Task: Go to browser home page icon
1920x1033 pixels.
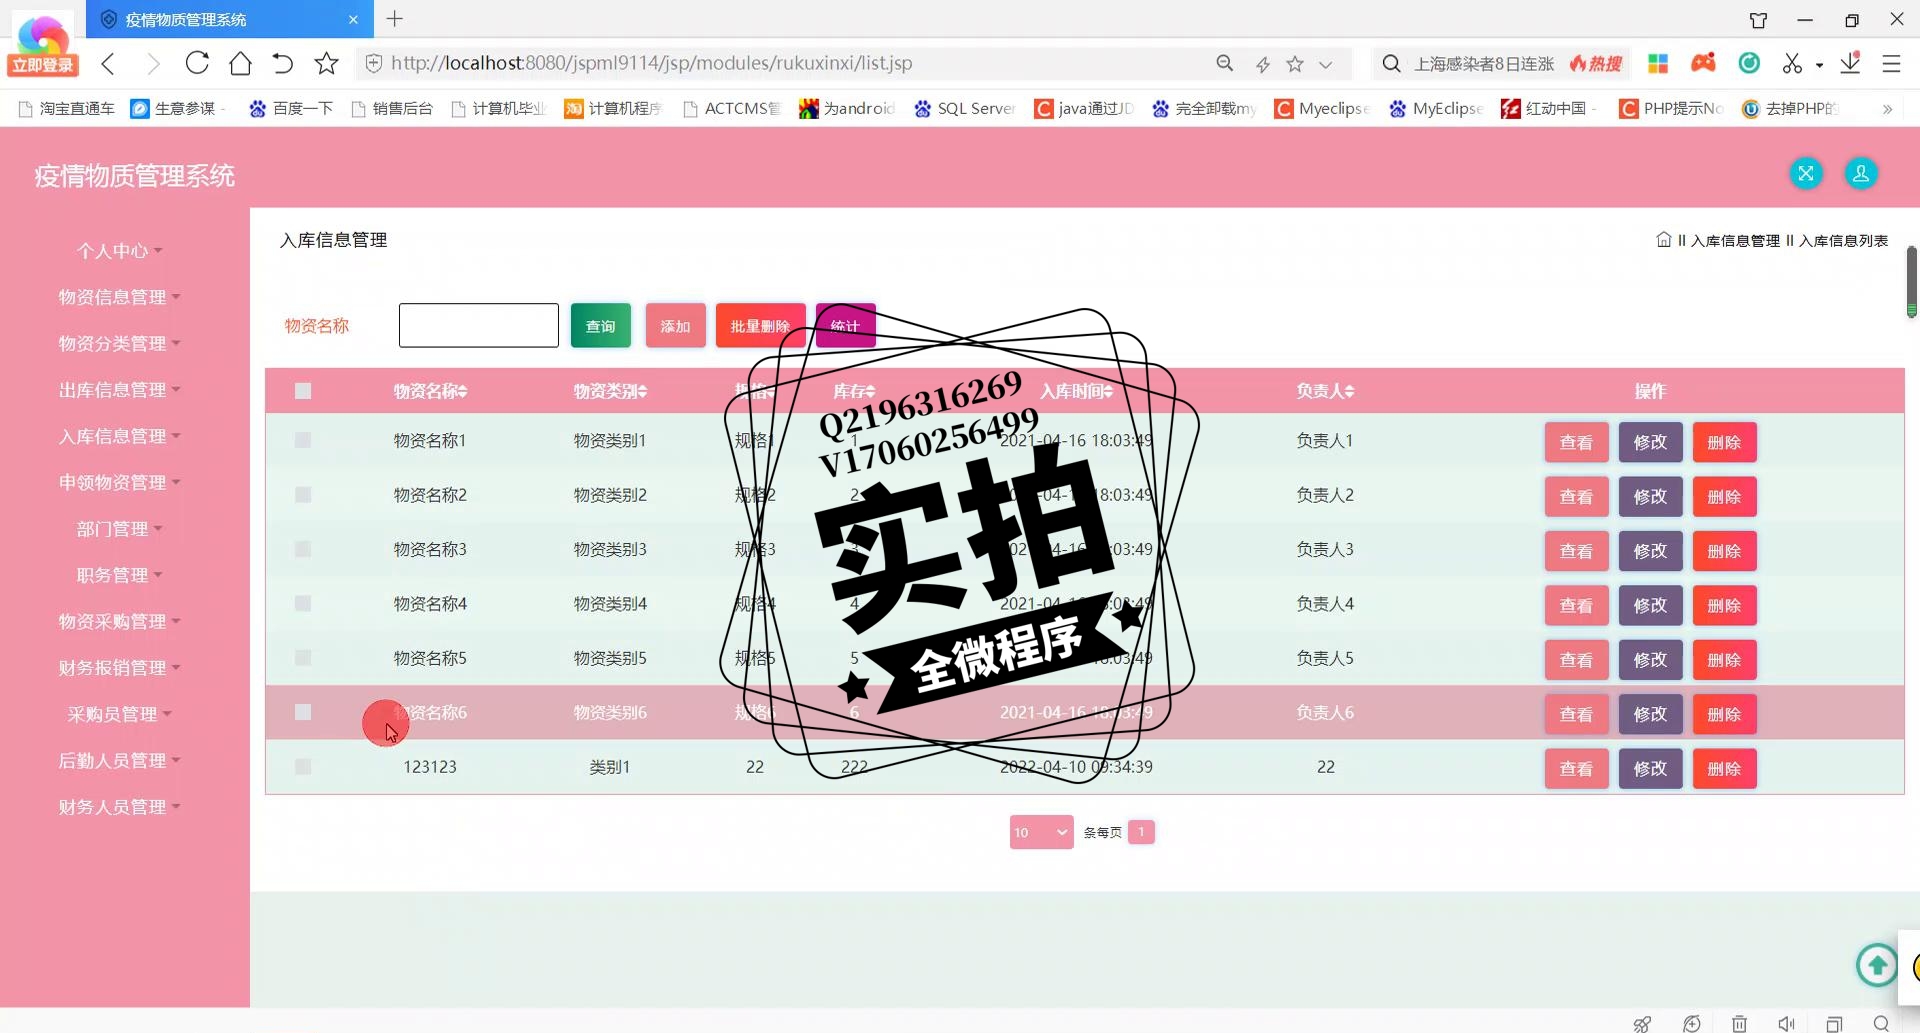Action: (240, 64)
